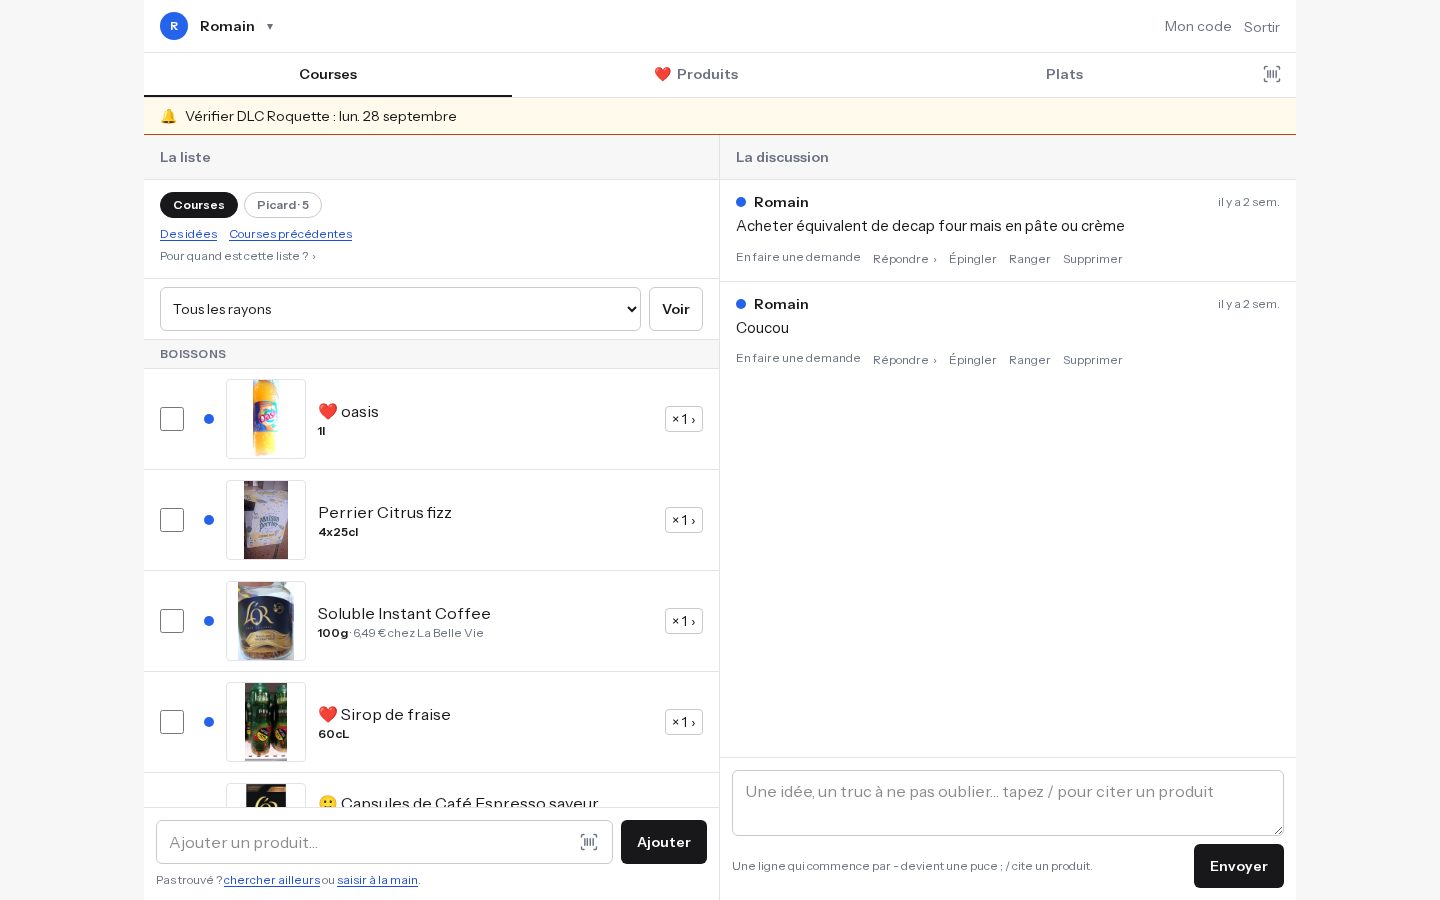This screenshot has height=900, width=1440.
Task: Select the Picard list pill
Action: pyautogui.click(x=283, y=205)
